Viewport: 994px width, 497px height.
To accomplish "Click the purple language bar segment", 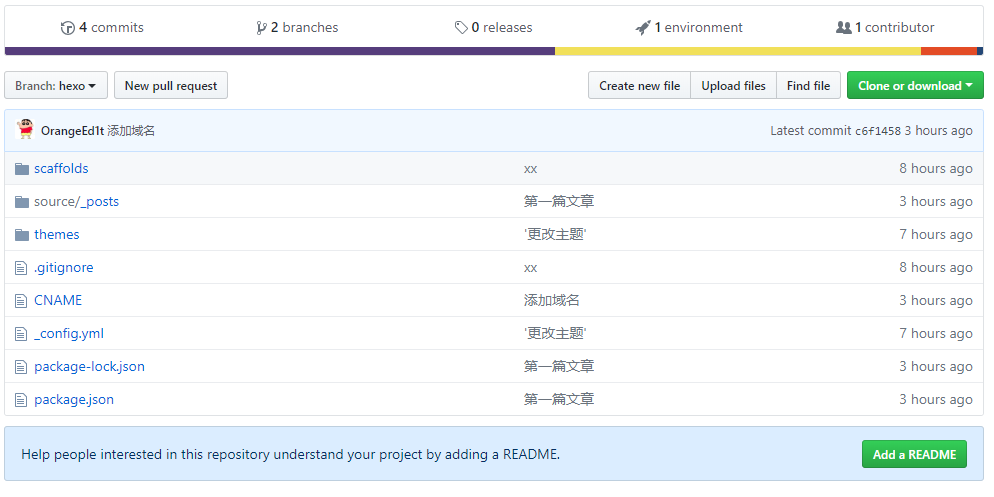I will pyautogui.click(x=280, y=51).
